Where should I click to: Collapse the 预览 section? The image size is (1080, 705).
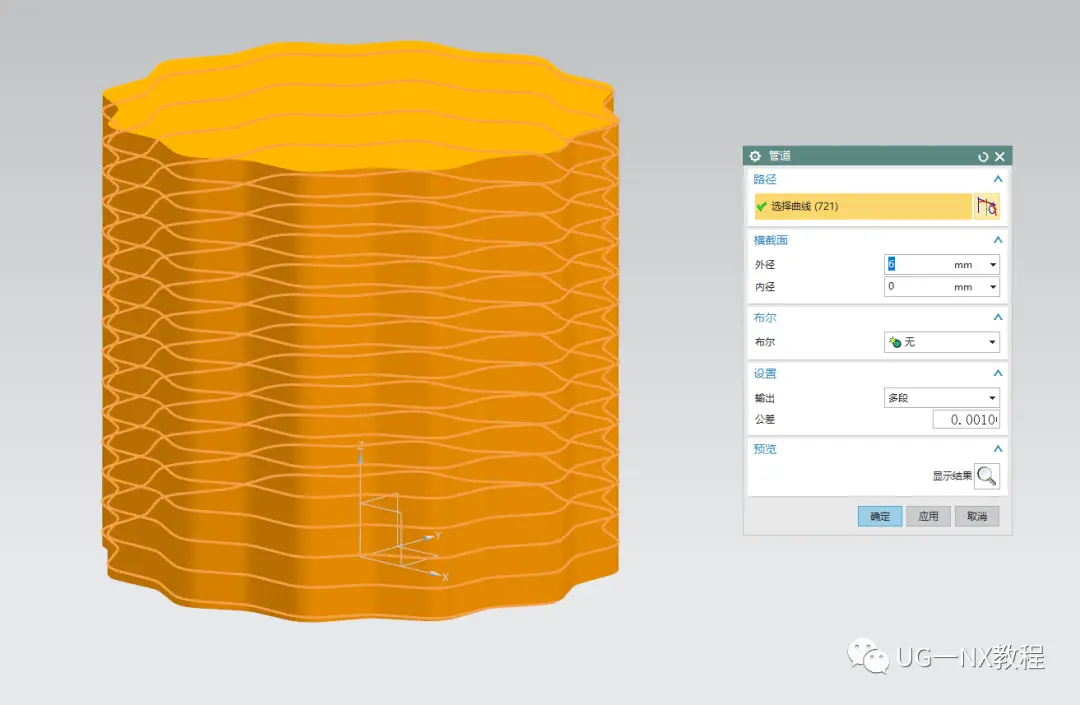997,449
